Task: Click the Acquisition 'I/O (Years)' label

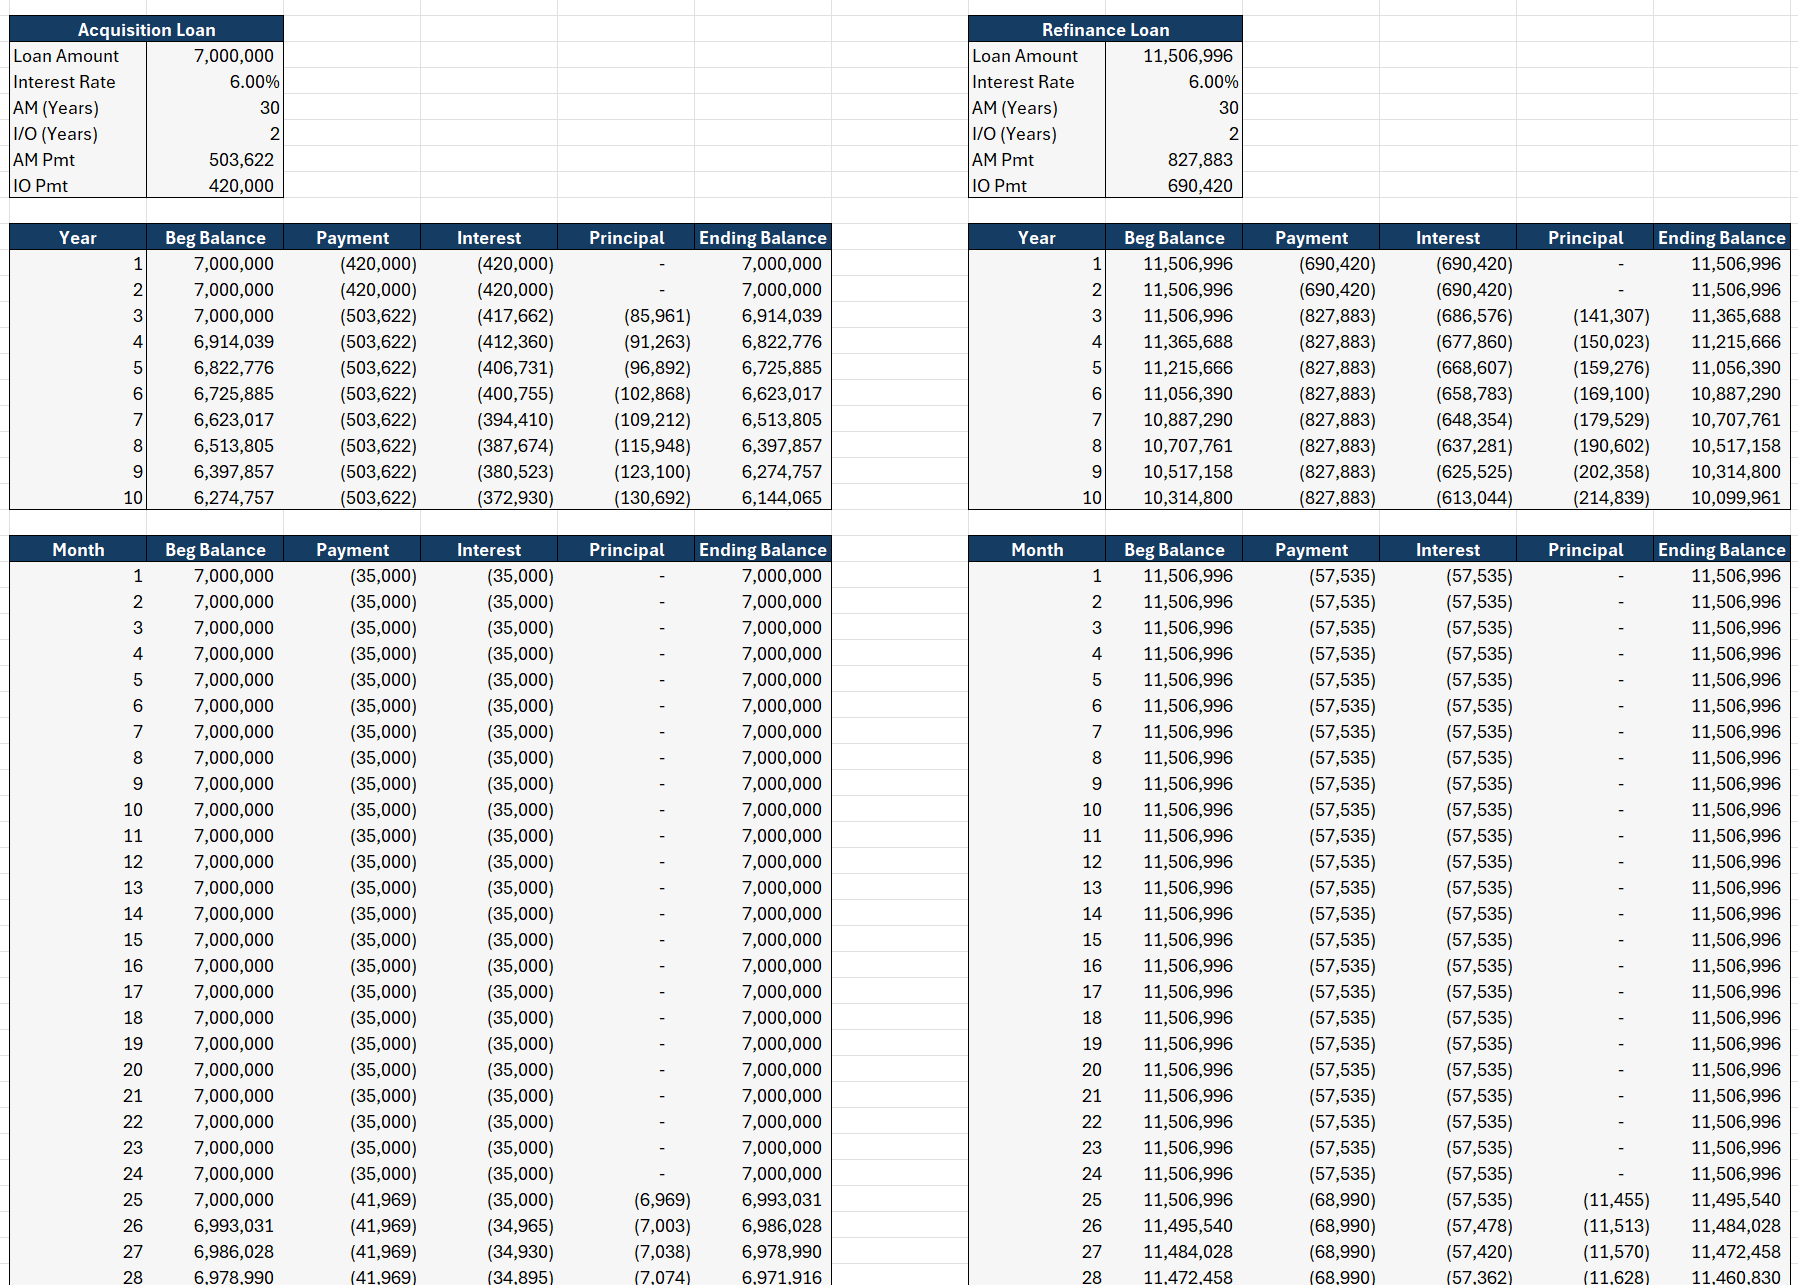Action: click(x=55, y=134)
